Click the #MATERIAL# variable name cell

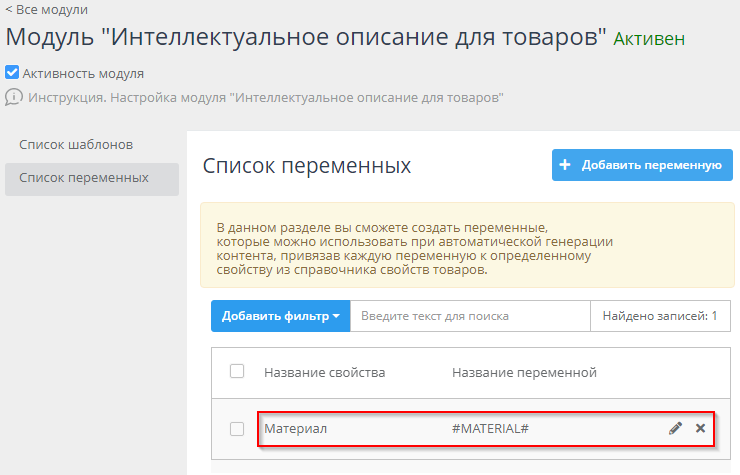490,429
